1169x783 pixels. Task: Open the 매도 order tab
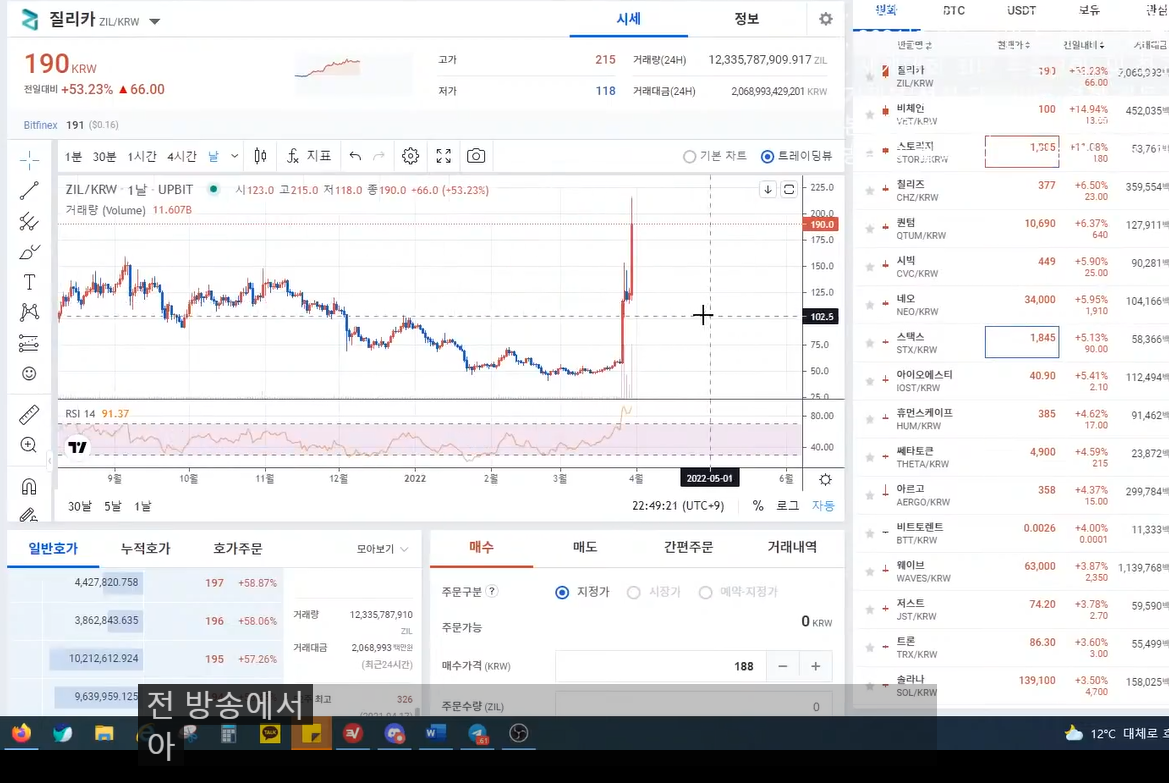(x=584, y=547)
